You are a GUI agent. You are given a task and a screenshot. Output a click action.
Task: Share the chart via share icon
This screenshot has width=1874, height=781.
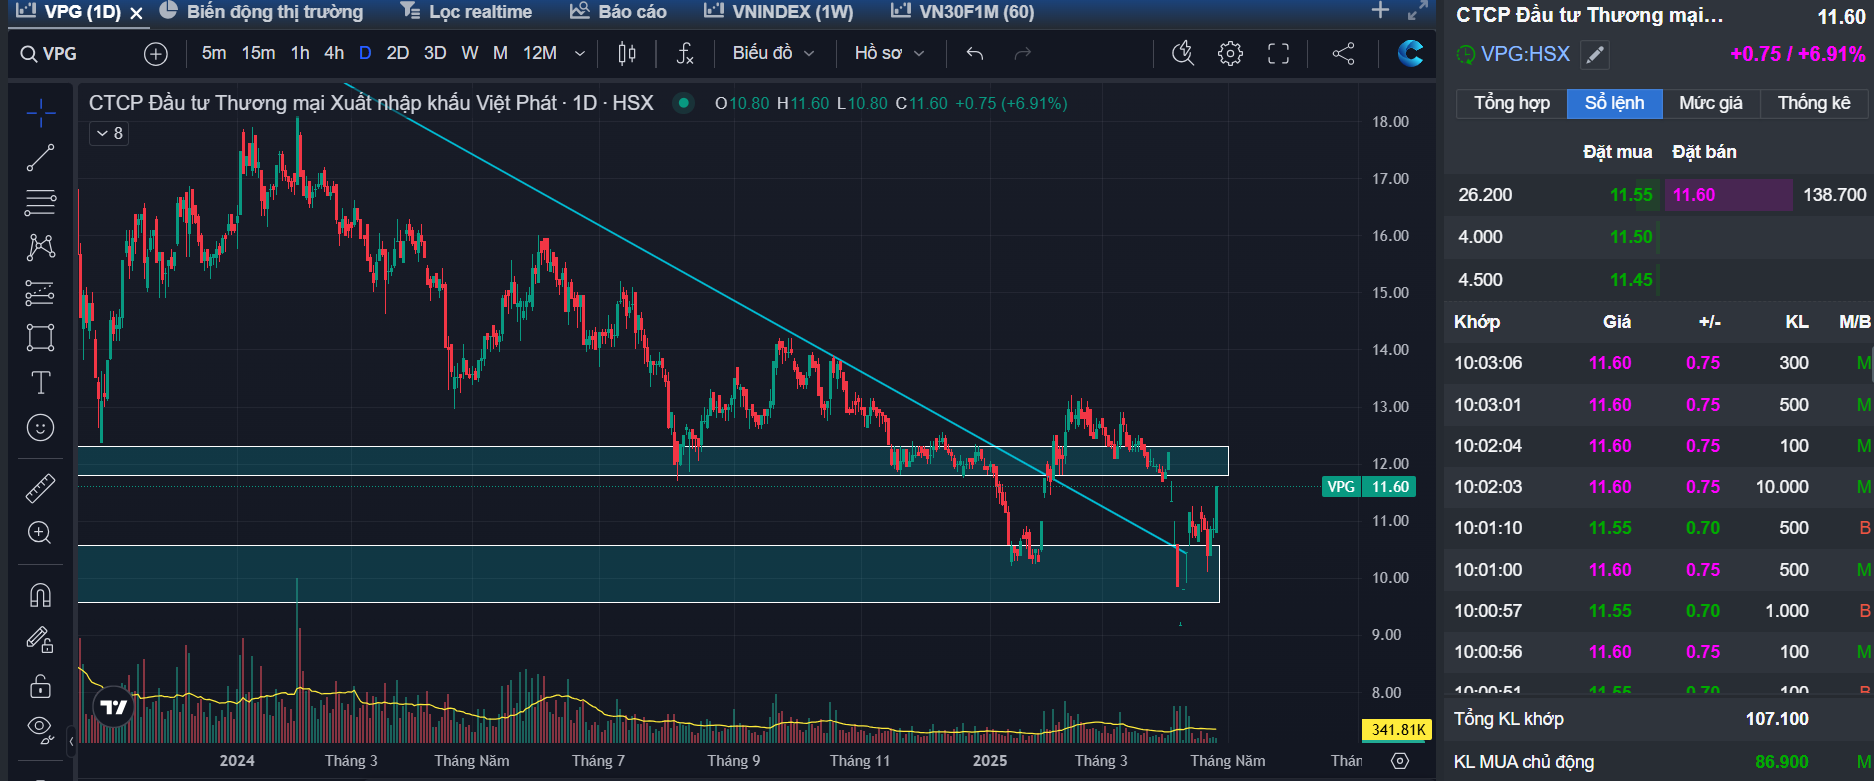pos(1344,54)
